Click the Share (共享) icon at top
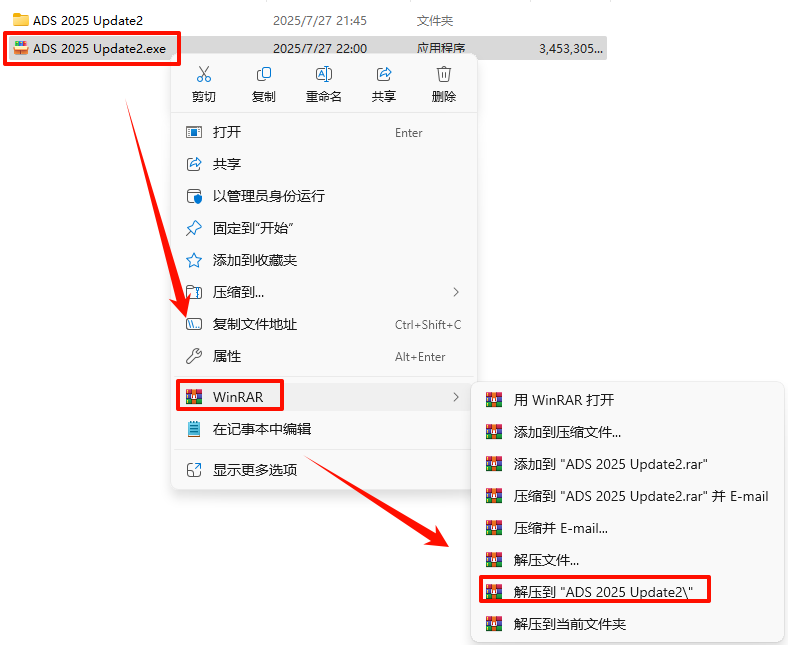The width and height of the screenshot is (788, 645). pyautogui.click(x=384, y=74)
